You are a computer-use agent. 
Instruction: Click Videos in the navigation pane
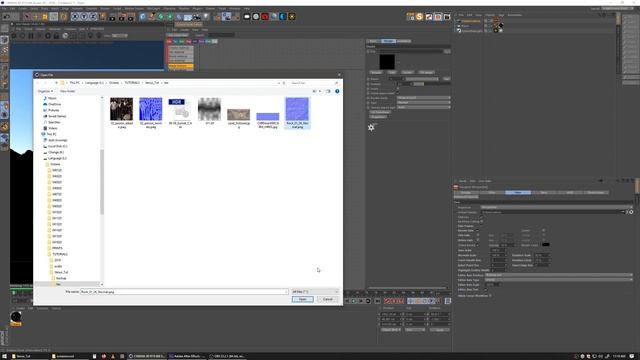point(53,128)
